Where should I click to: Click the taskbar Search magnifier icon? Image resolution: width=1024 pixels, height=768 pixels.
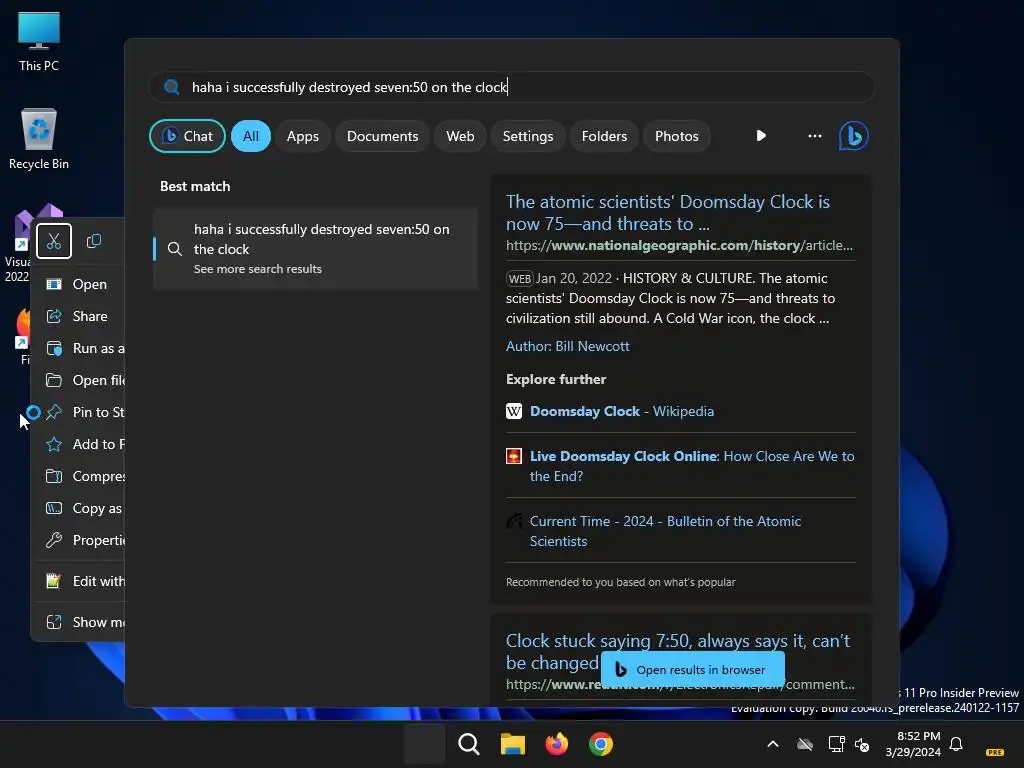[x=468, y=744]
